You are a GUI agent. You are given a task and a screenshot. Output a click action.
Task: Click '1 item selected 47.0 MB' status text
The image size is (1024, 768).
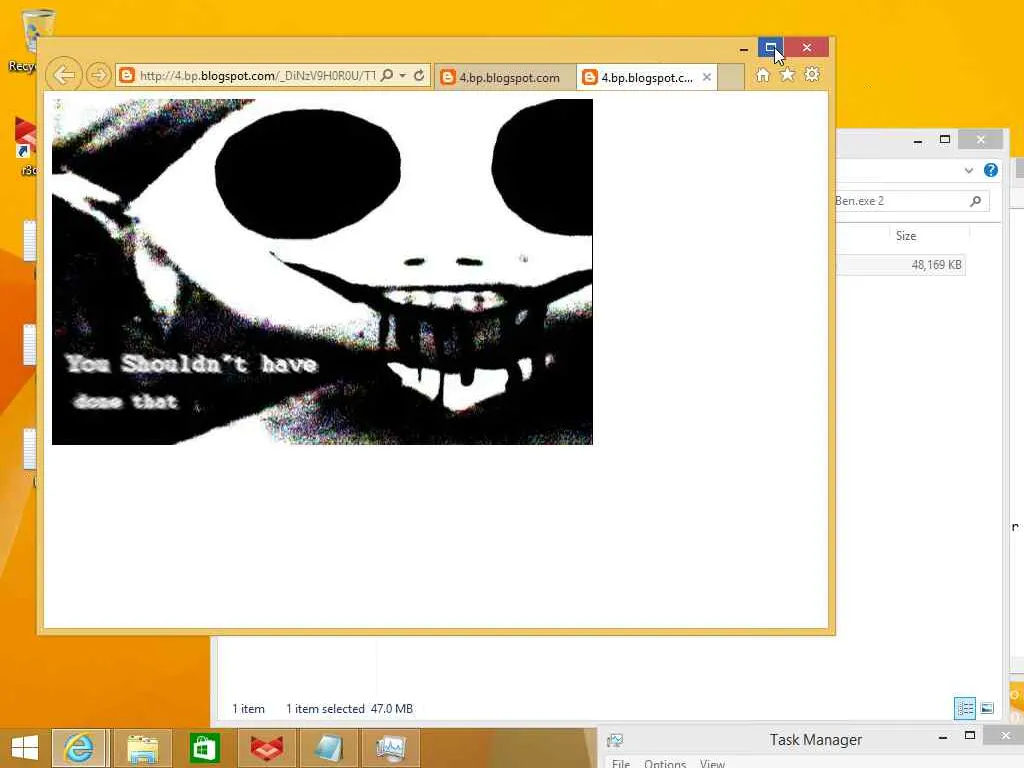pos(349,709)
